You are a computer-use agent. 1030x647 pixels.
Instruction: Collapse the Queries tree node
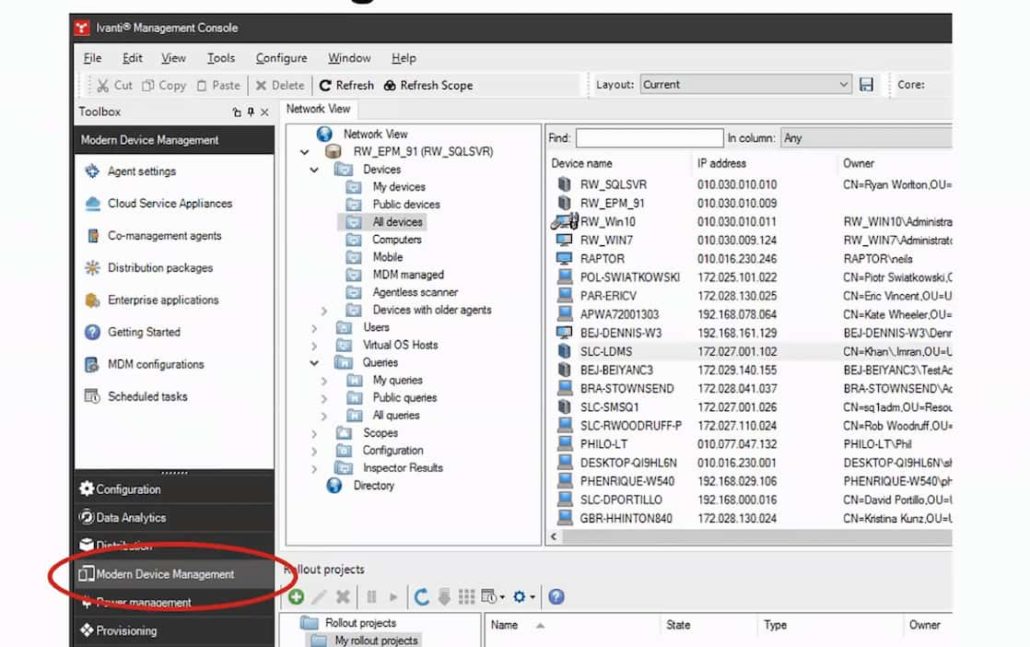[x=314, y=363]
